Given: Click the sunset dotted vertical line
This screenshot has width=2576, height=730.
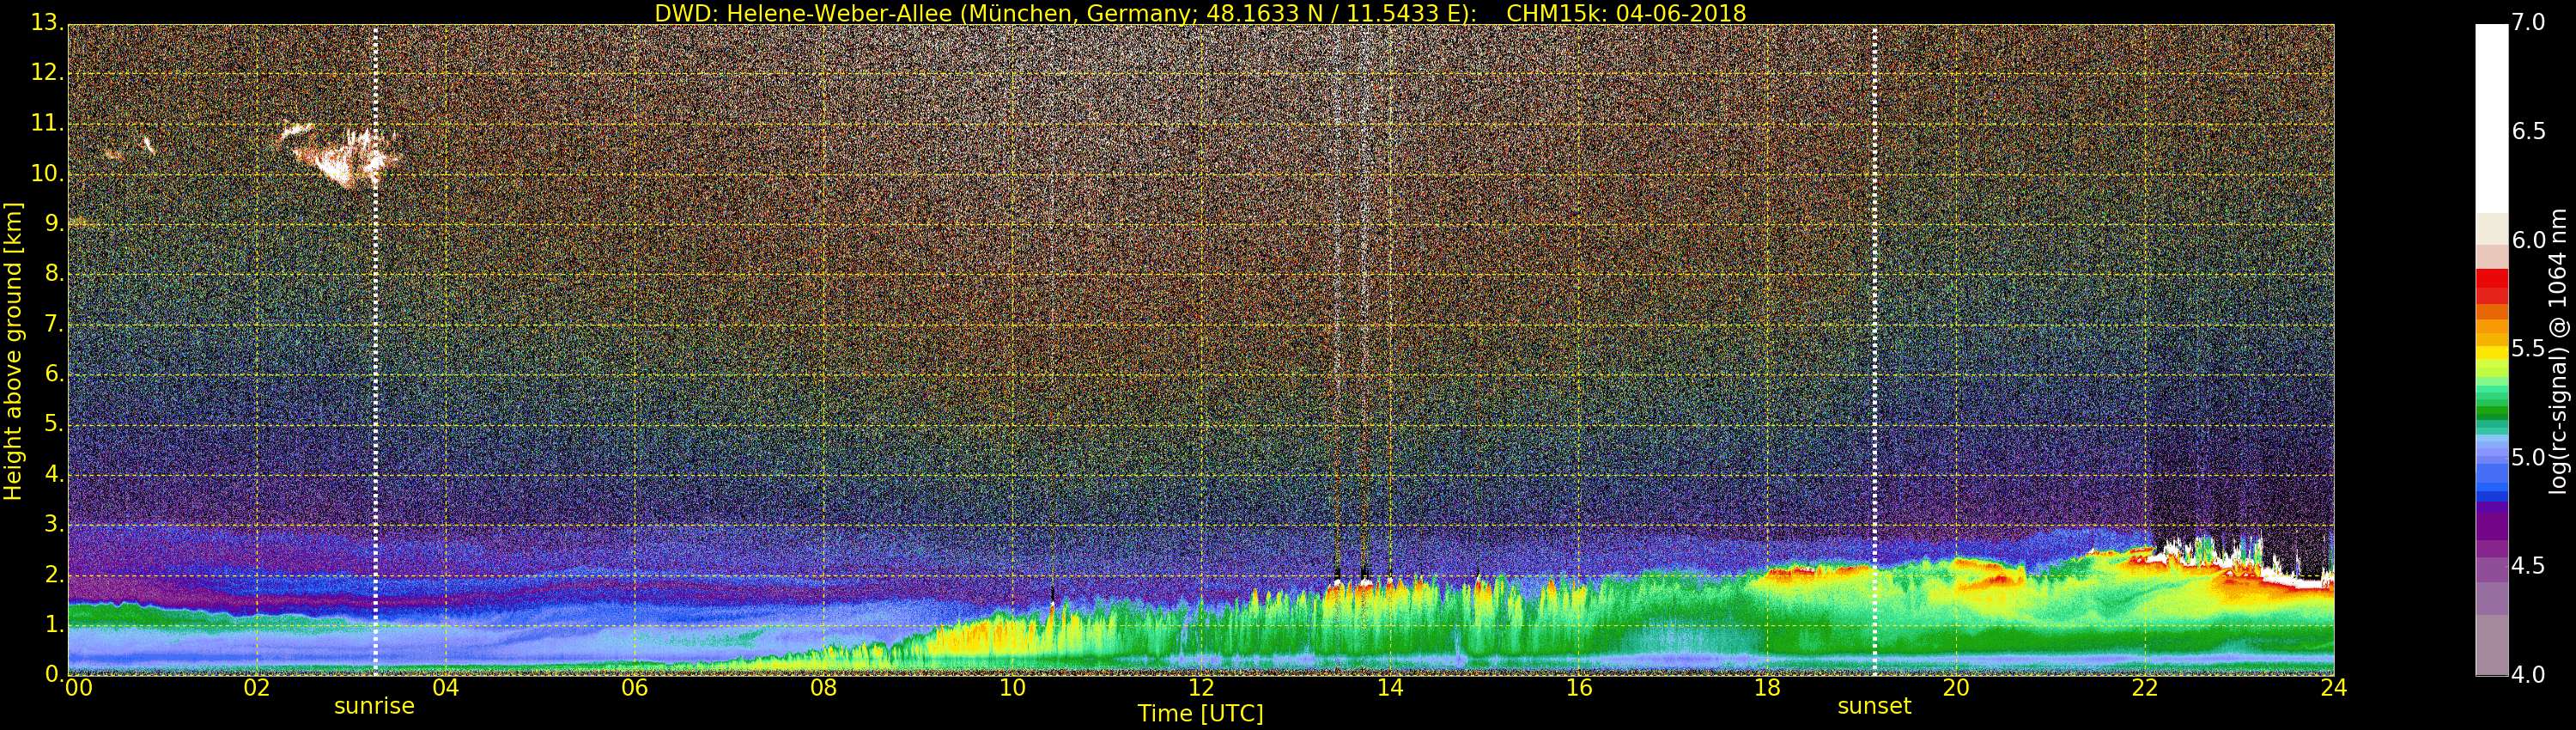Looking at the screenshot, I should tap(1874, 350).
